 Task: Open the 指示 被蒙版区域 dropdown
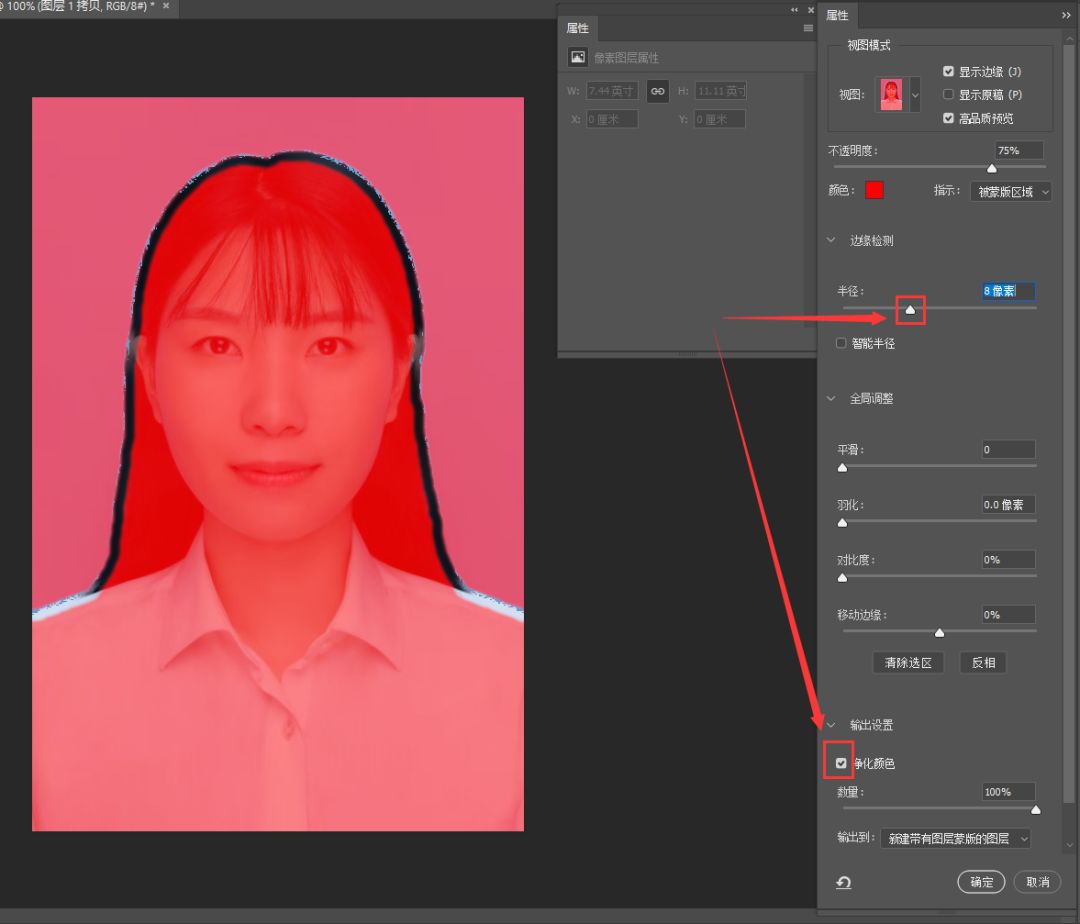pos(1010,191)
